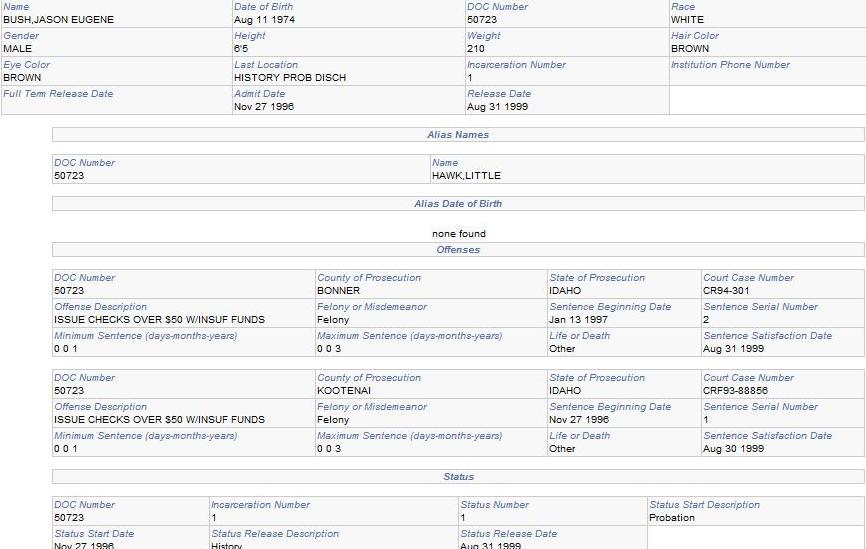Image resolution: width=866 pixels, height=549 pixels.
Task: Click court case number CRF93-88856
Action: tap(735, 391)
